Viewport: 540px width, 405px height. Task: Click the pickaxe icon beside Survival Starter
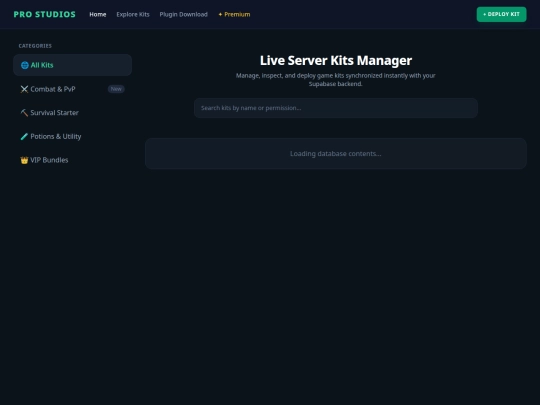click(x=24, y=113)
